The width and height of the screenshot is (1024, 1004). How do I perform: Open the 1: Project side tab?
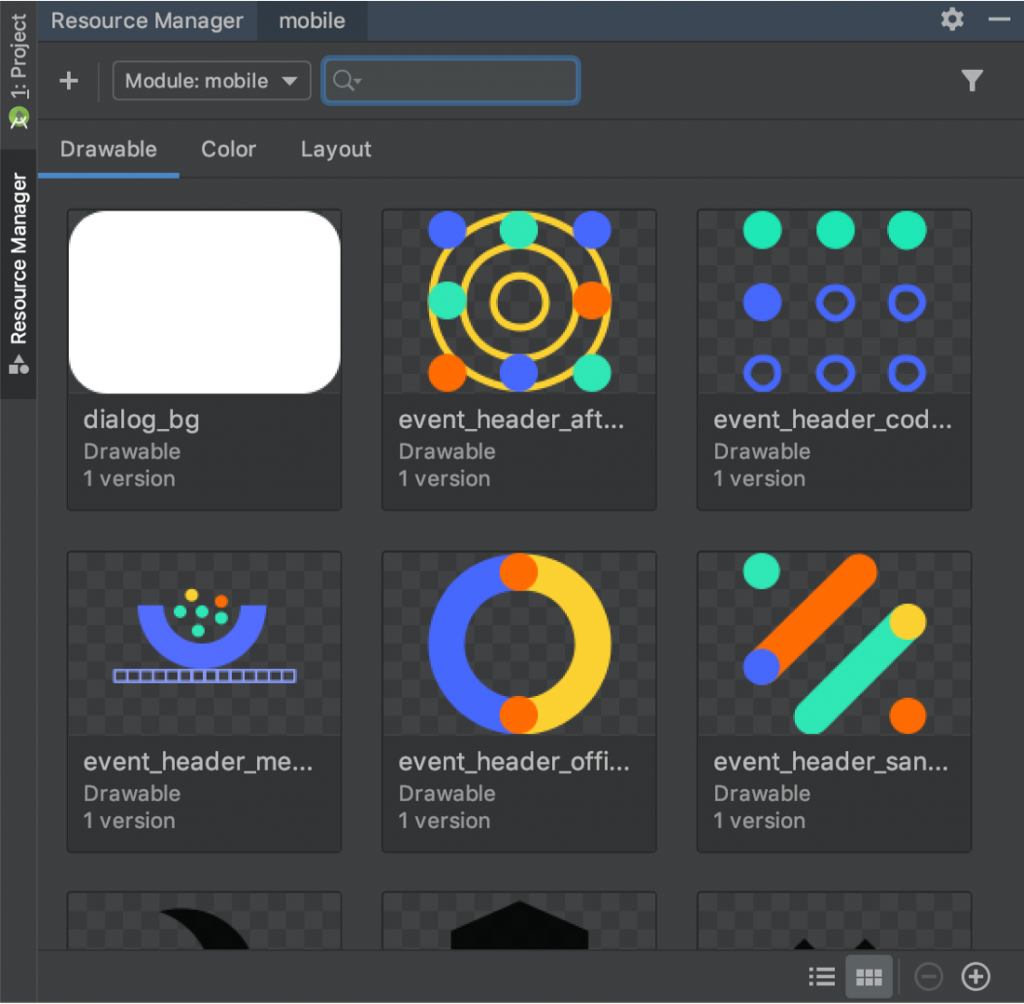18,70
